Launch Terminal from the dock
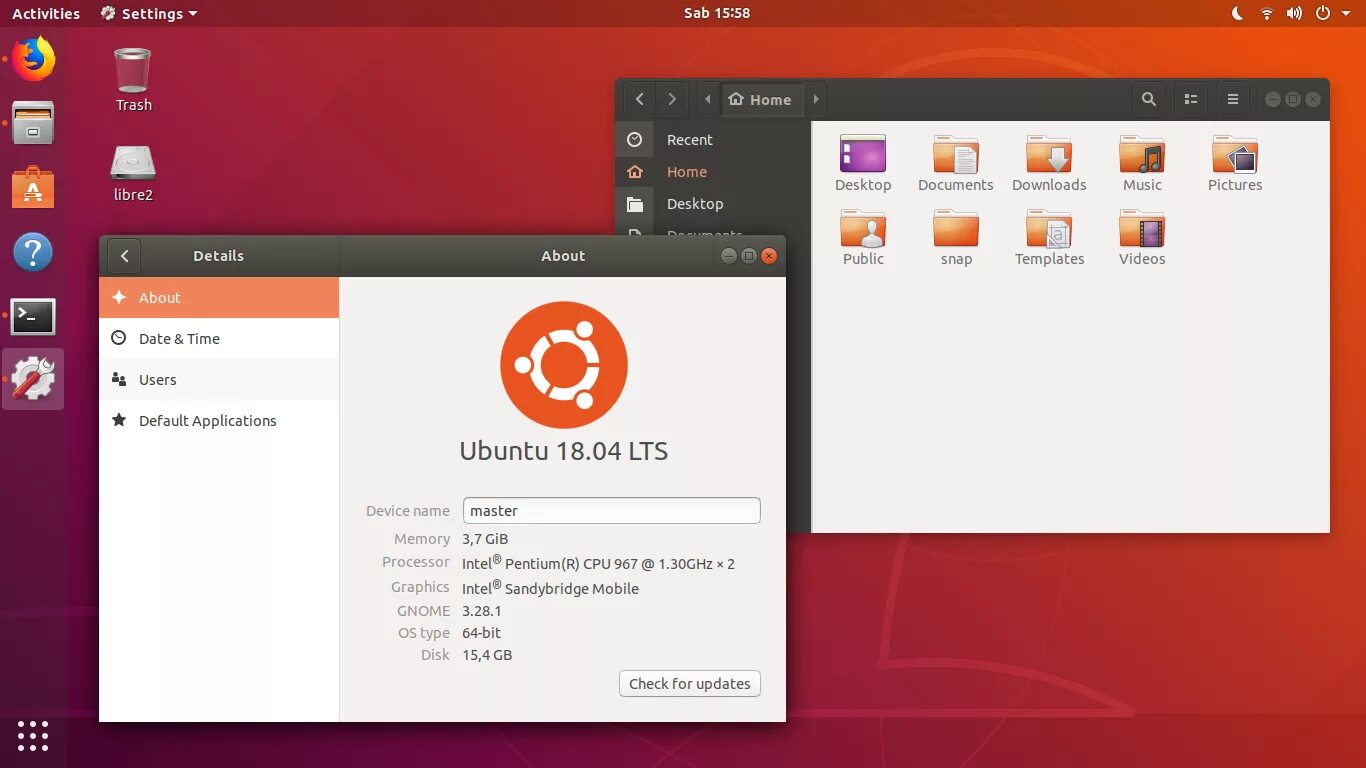Image resolution: width=1366 pixels, height=768 pixels. pos(33,316)
